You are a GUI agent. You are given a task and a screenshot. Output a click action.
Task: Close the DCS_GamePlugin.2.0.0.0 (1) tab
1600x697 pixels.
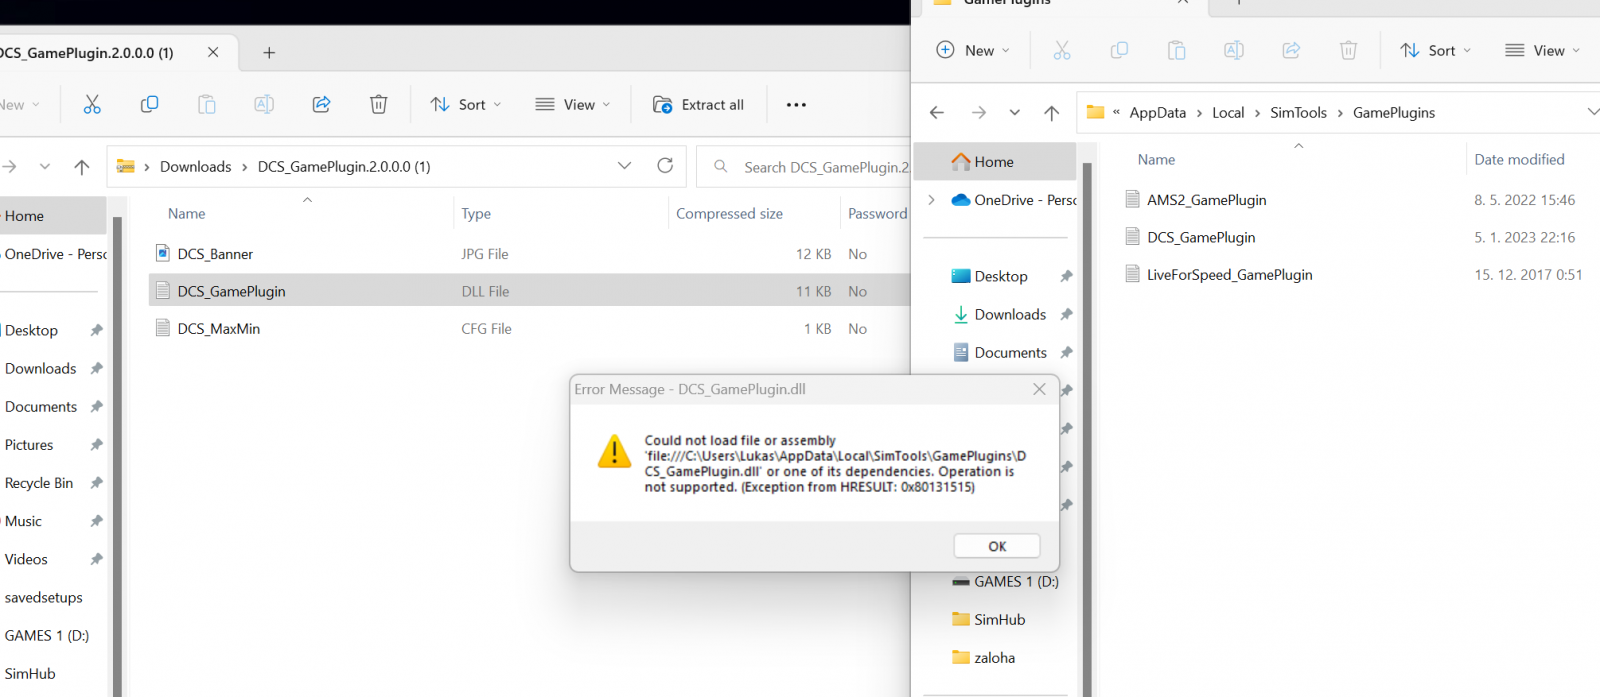coord(213,53)
